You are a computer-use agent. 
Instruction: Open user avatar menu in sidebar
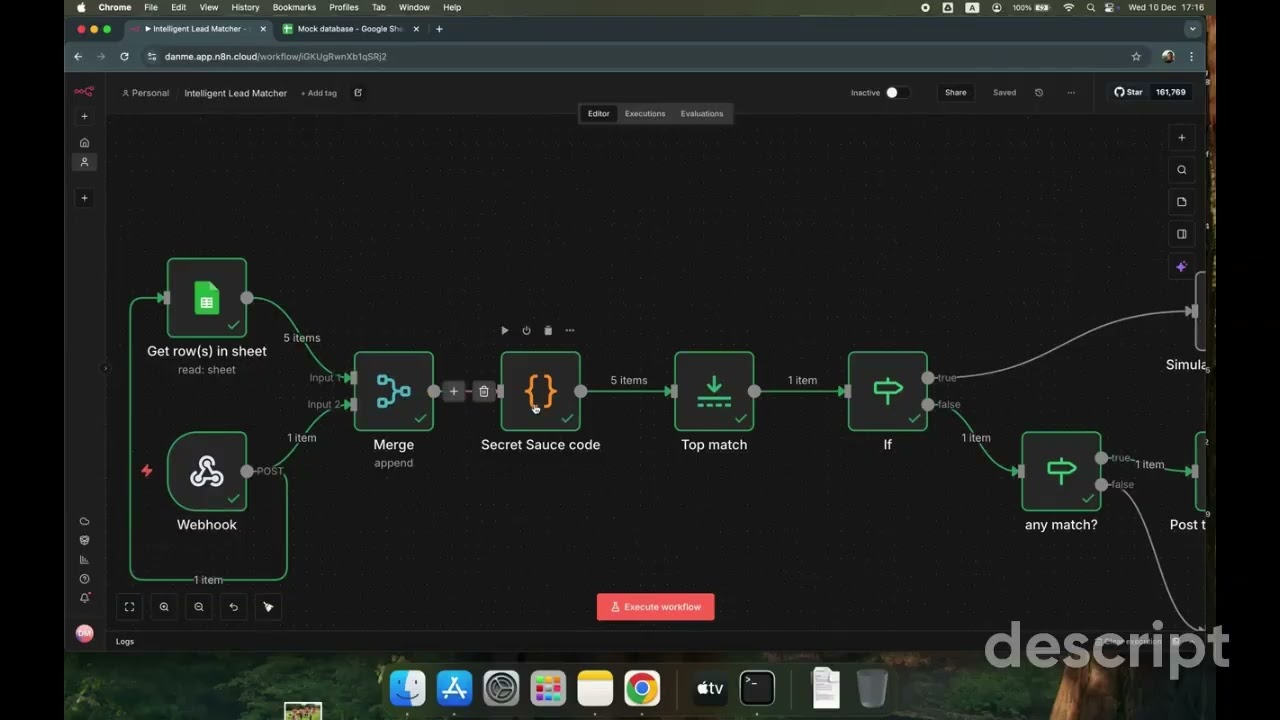tap(84, 634)
